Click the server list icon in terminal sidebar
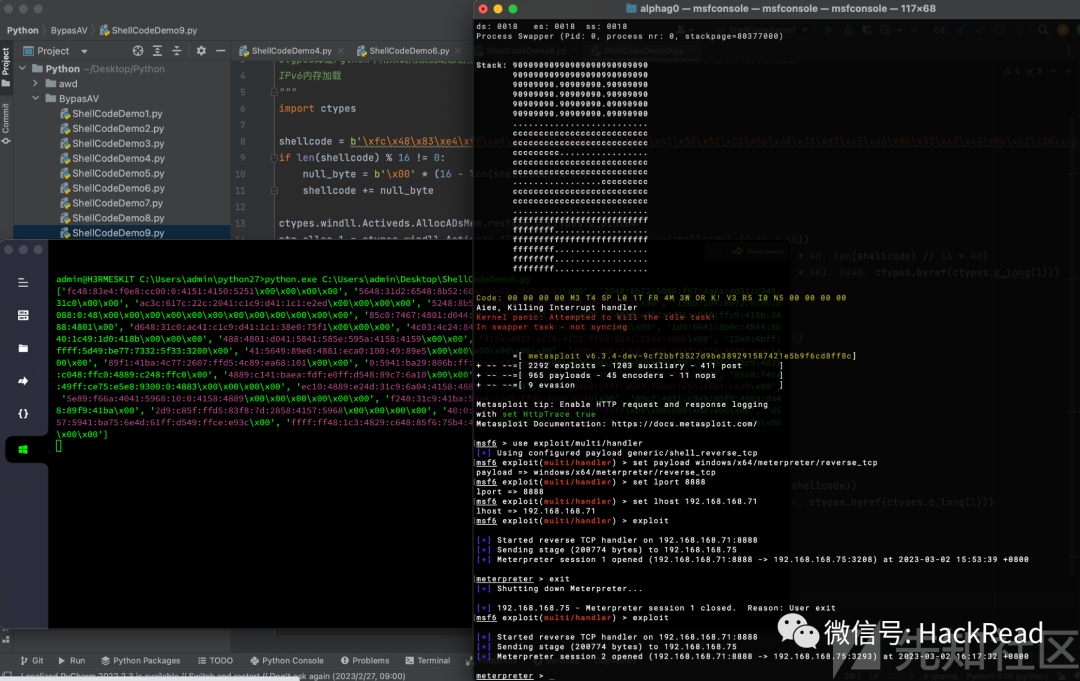Image resolution: width=1080 pixels, height=681 pixels. (x=23, y=315)
